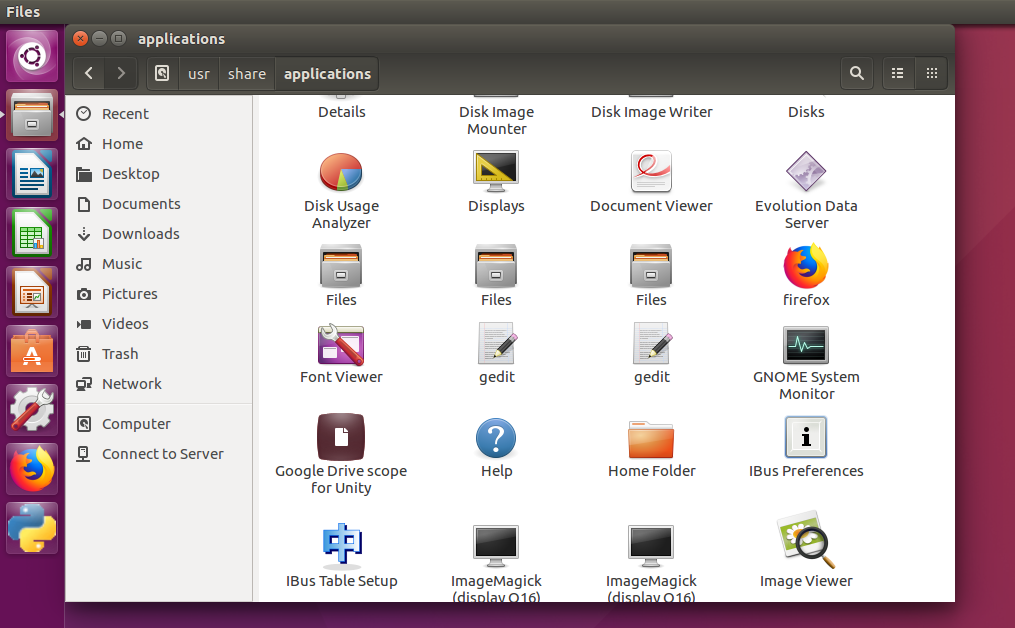Open Videos in the sidebar
The image size is (1015, 628).
click(x=159, y=324)
